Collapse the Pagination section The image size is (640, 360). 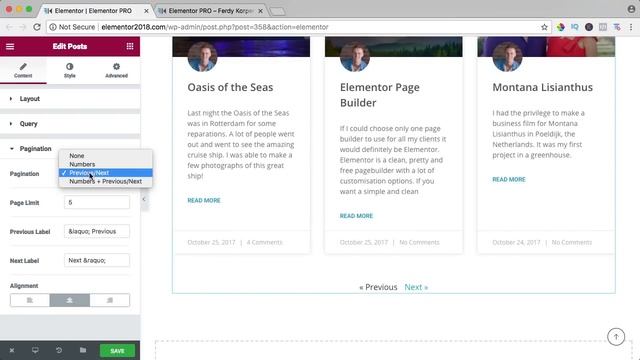(x=70, y=149)
